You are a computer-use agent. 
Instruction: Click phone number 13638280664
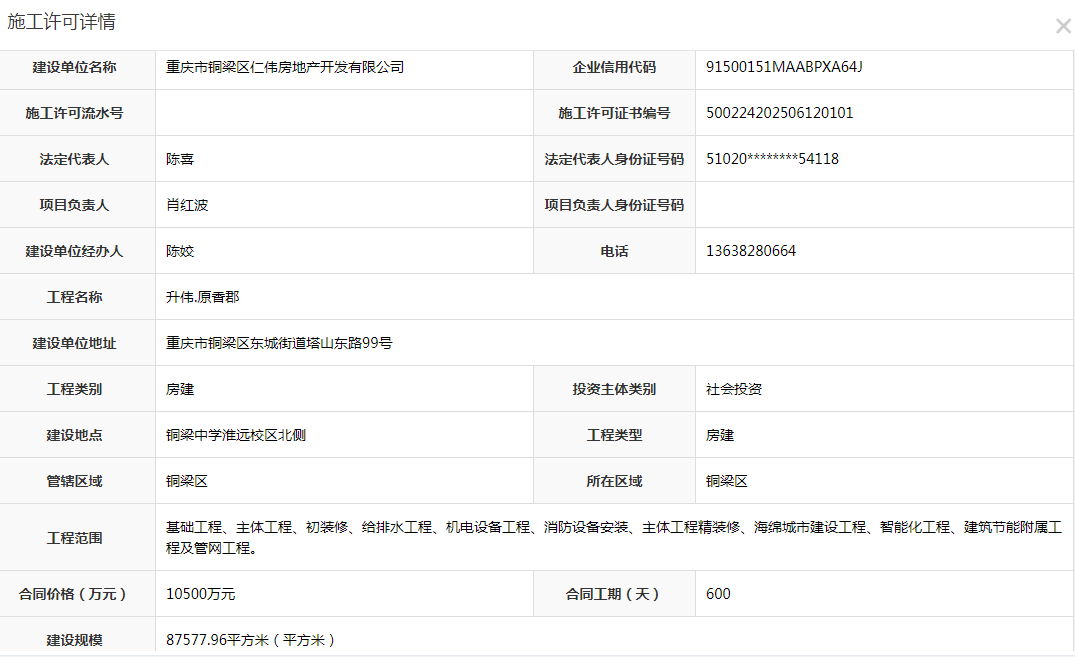coord(751,251)
